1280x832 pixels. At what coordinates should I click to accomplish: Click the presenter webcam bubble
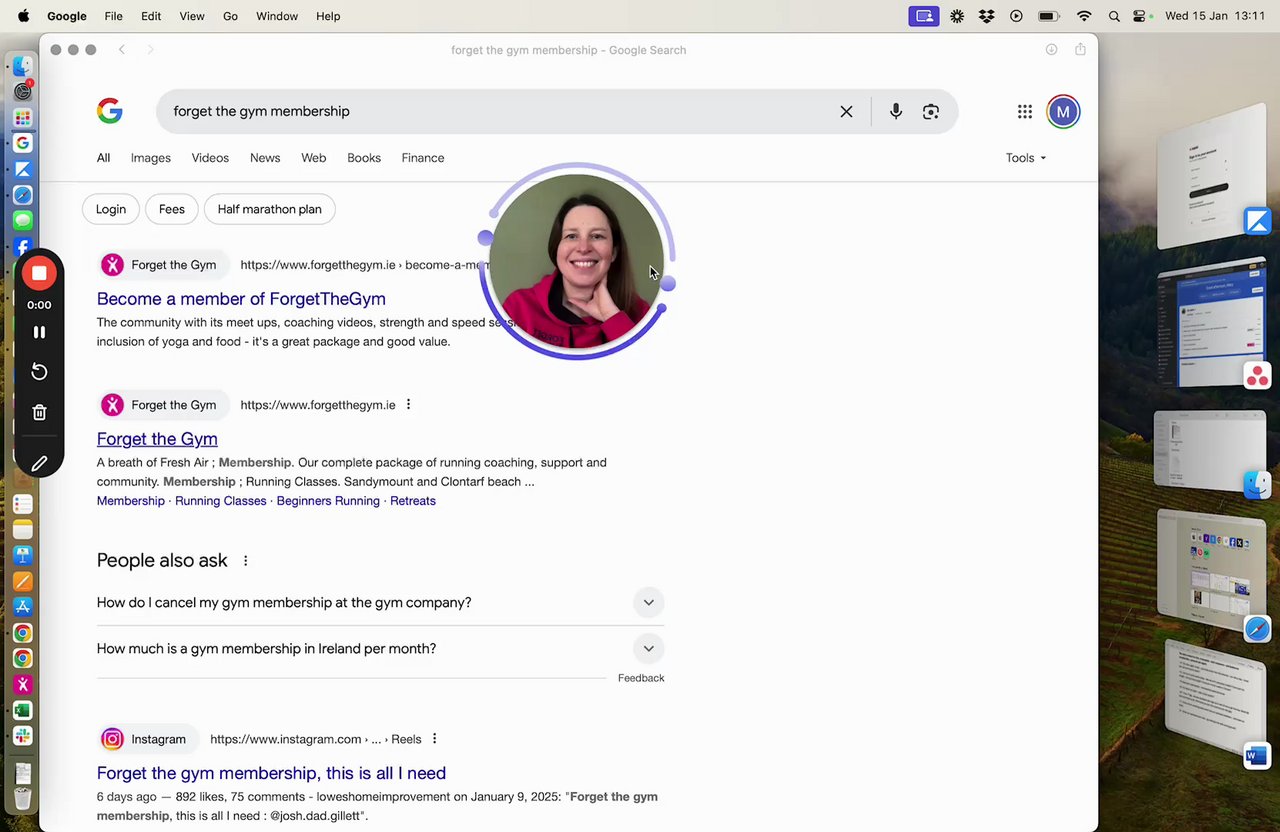point(577,262)
